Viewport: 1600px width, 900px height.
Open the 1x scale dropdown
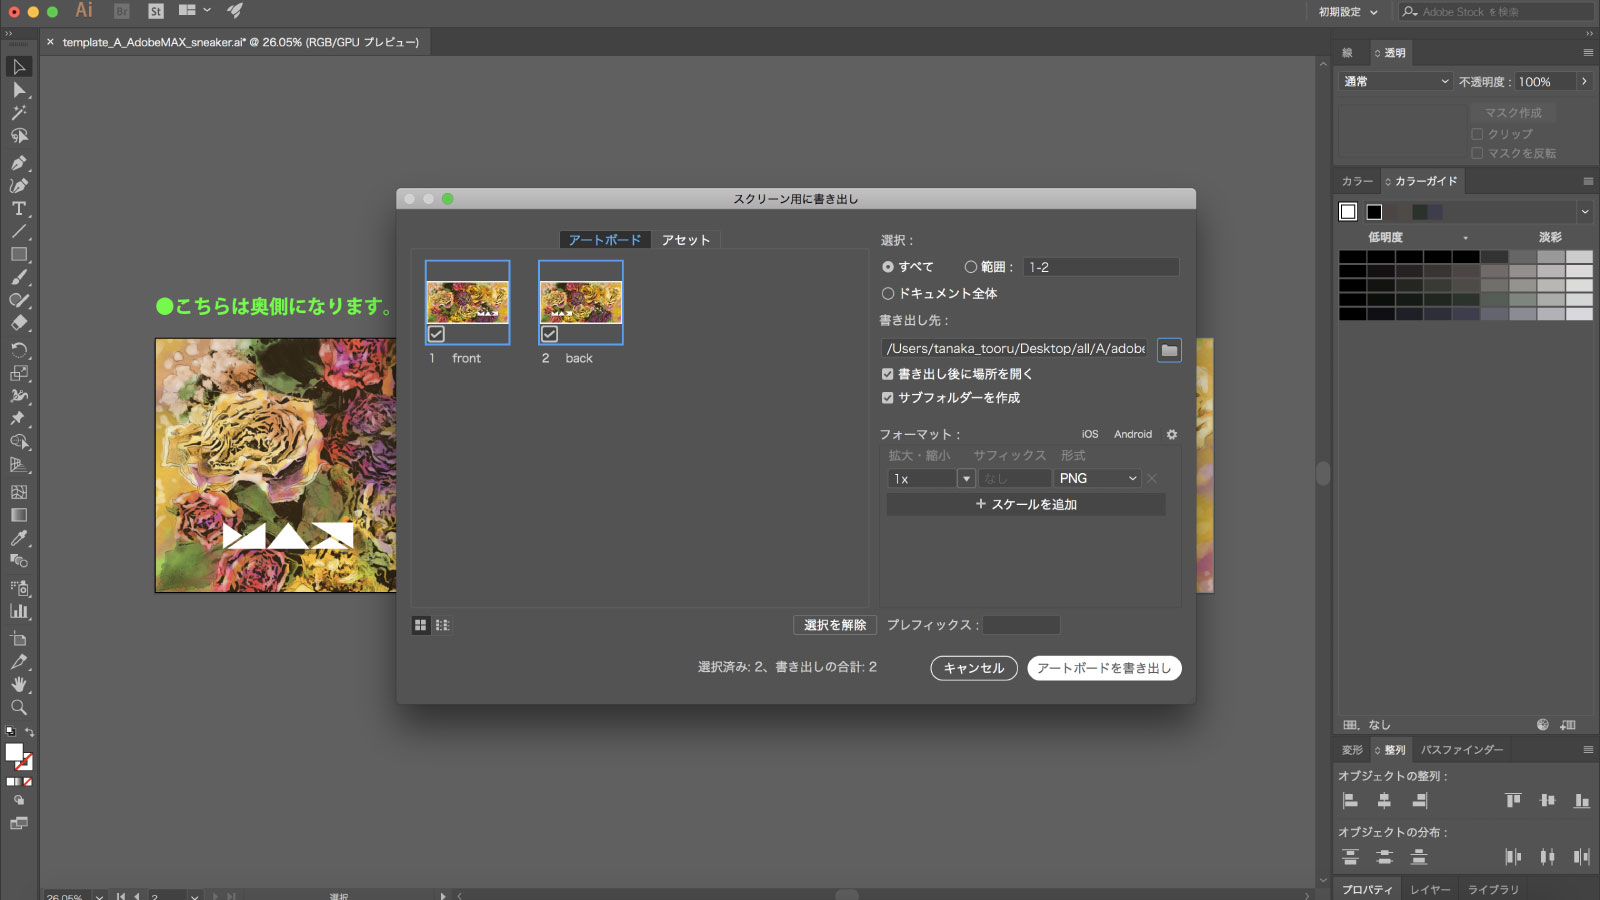click(966, 478)
